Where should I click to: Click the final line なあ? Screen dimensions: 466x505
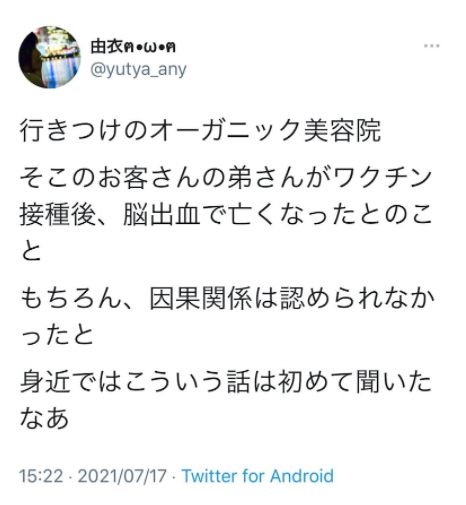[44, 418]
